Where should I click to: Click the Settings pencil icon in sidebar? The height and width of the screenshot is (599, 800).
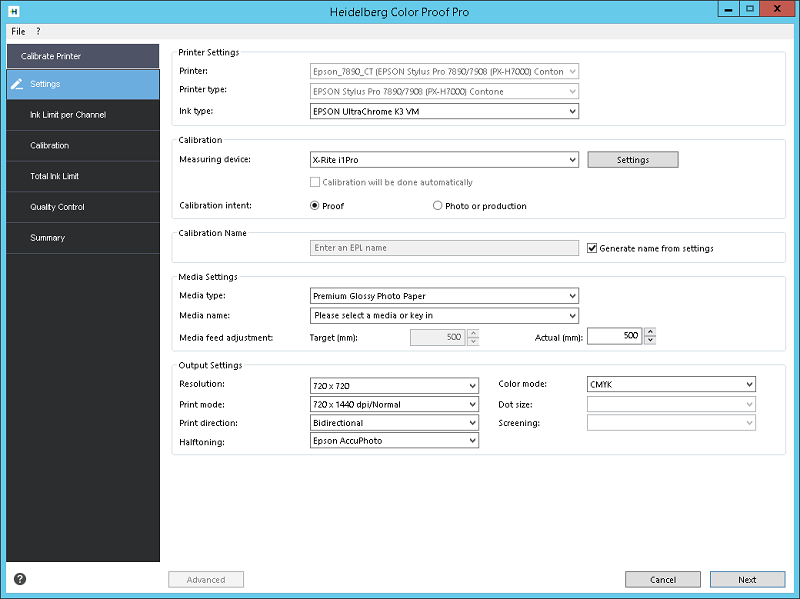17,84
